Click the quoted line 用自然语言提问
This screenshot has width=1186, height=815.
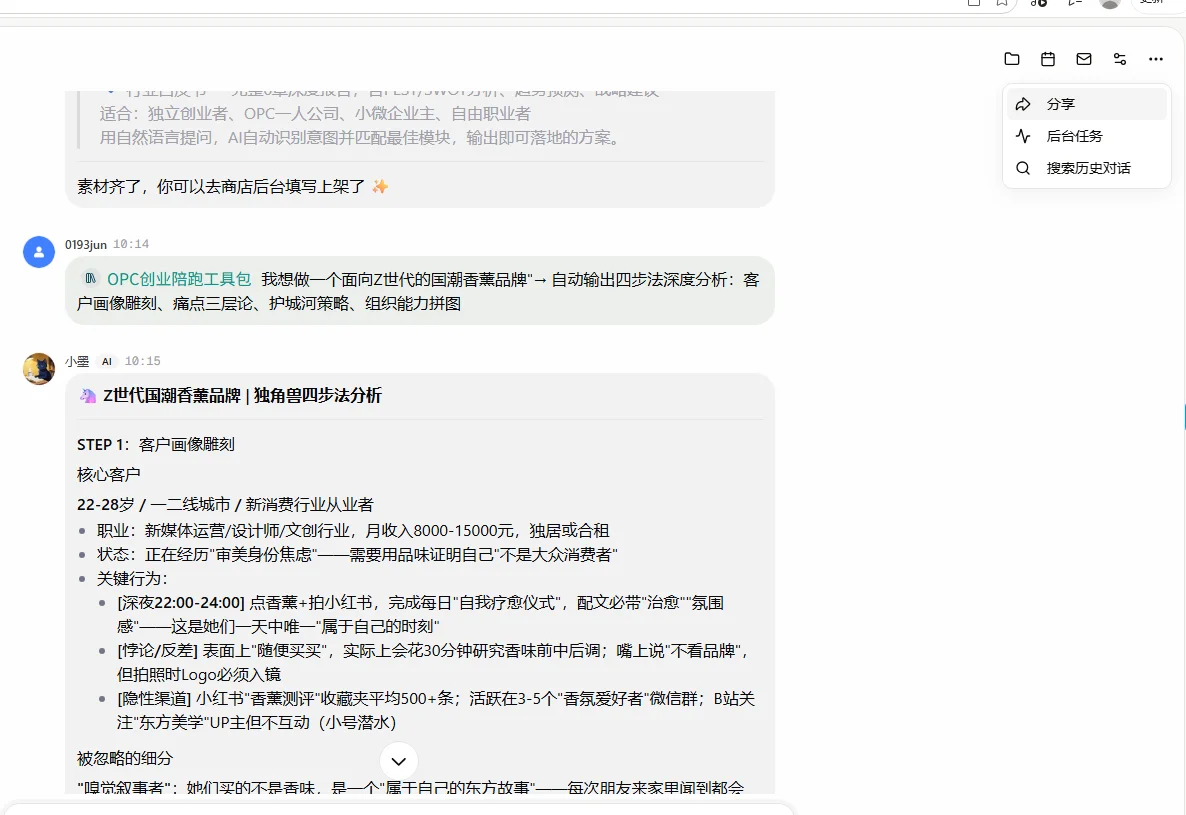pyautogui.click(x=361, y=138)
